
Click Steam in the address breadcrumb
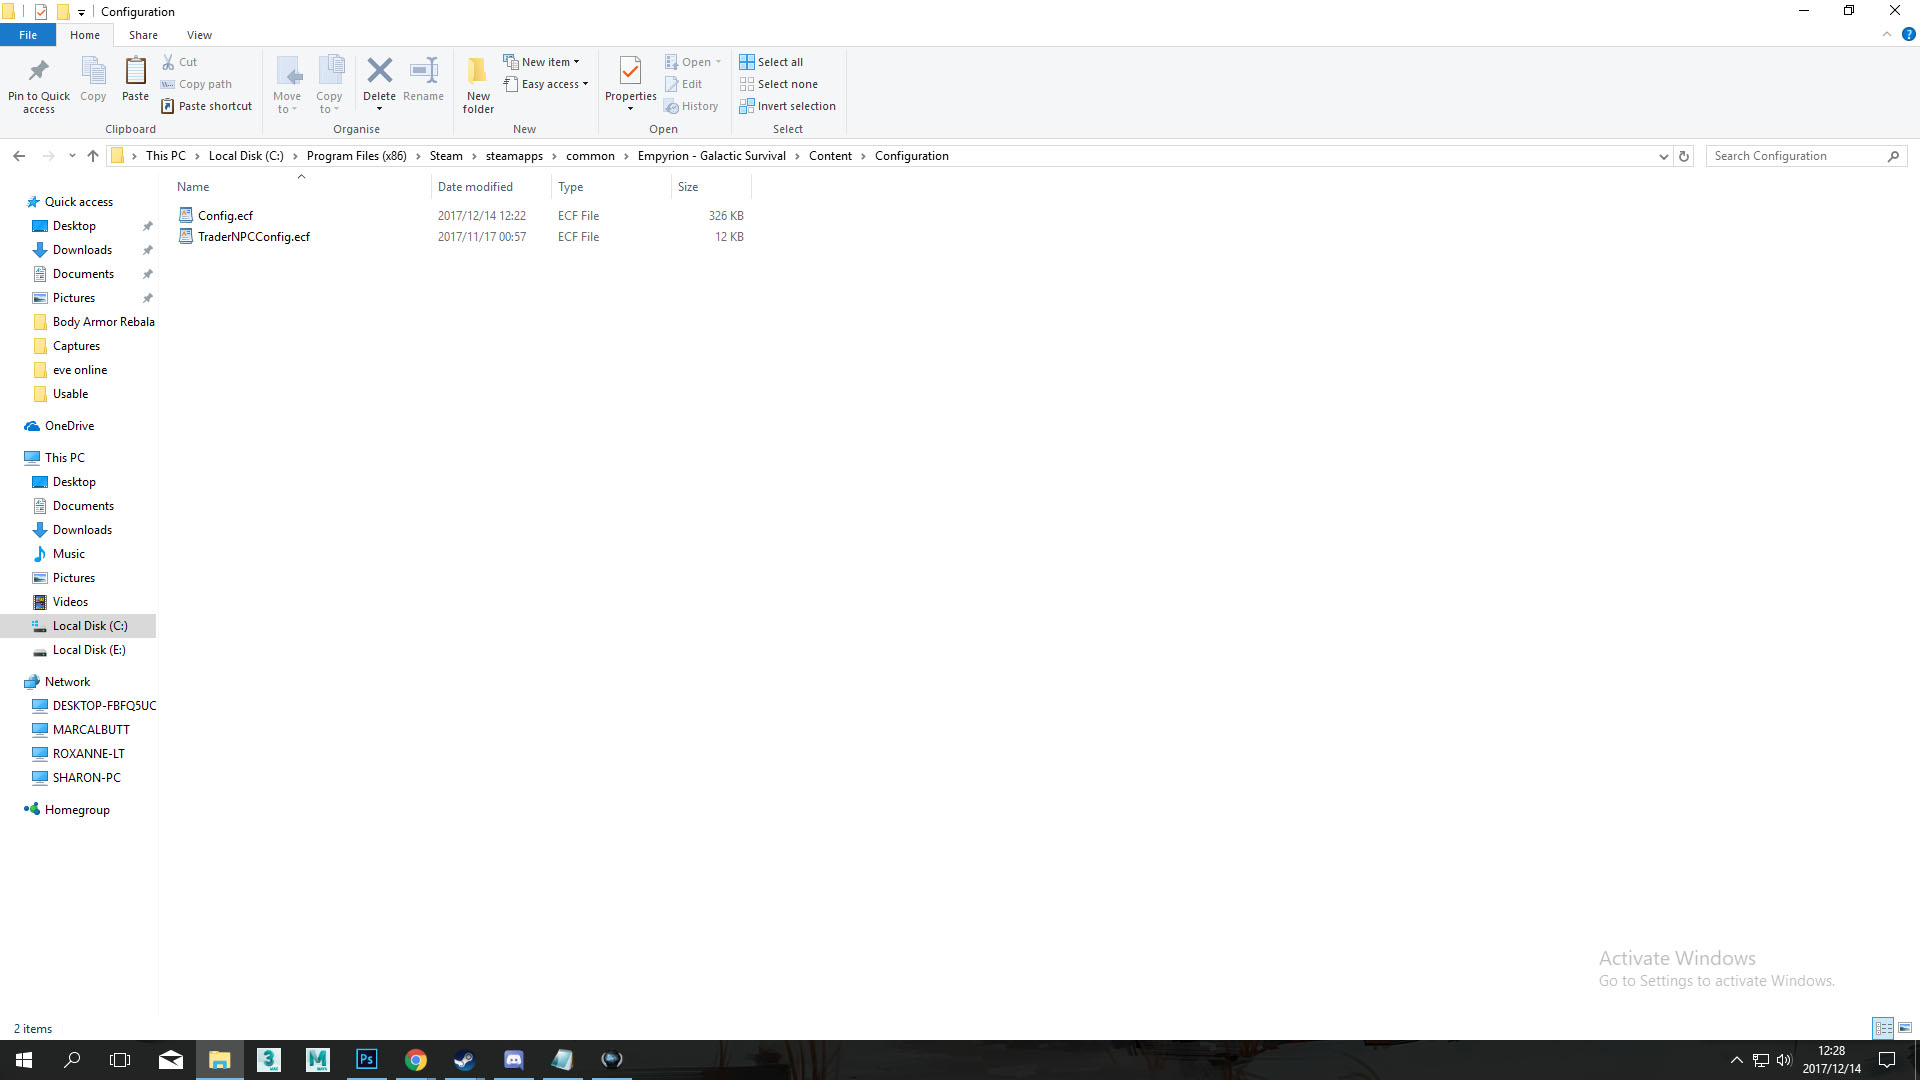click(446, 156)
